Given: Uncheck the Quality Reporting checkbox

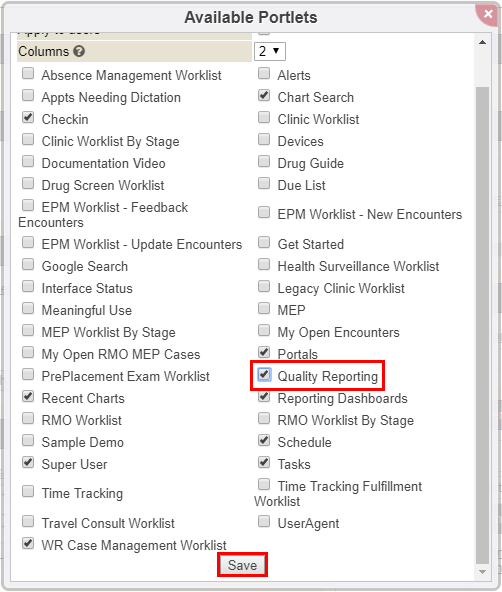Looking at the screenshot, I should 264,375.
